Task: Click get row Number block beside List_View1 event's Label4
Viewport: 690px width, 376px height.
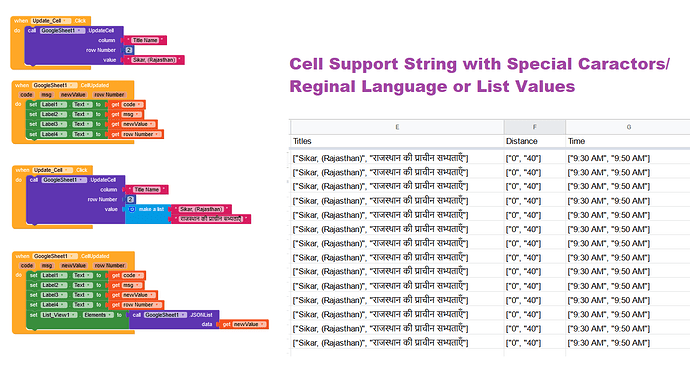Action: (x=136, y=305)
